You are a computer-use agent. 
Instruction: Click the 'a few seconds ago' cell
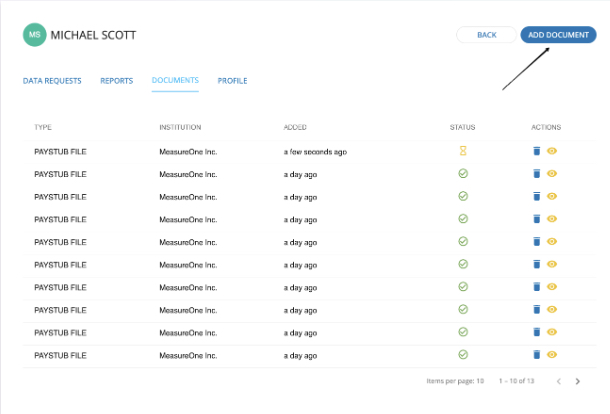(x=315, y=152)
